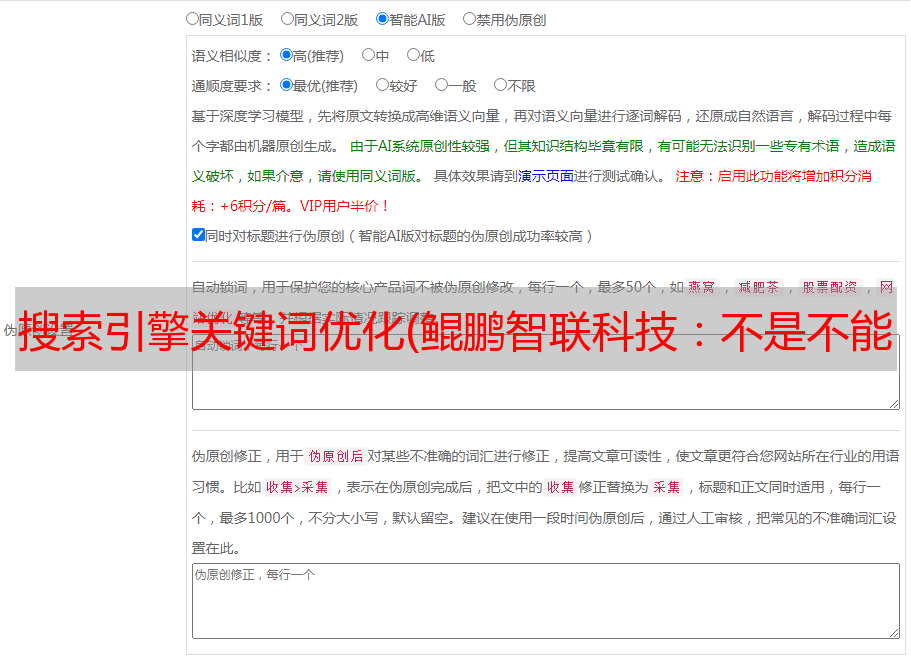The image size is (911, 658).
Task: Choose the 智能AI版 mode
Action: click(382, 19)
